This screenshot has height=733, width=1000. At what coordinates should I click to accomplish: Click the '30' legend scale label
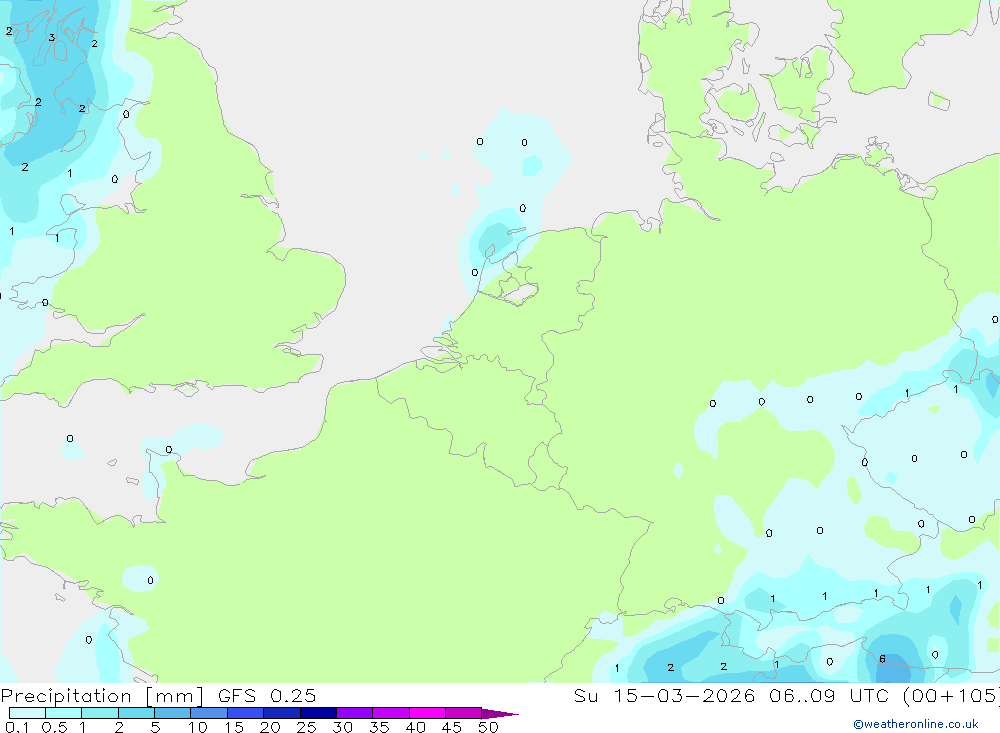point(342,727)
